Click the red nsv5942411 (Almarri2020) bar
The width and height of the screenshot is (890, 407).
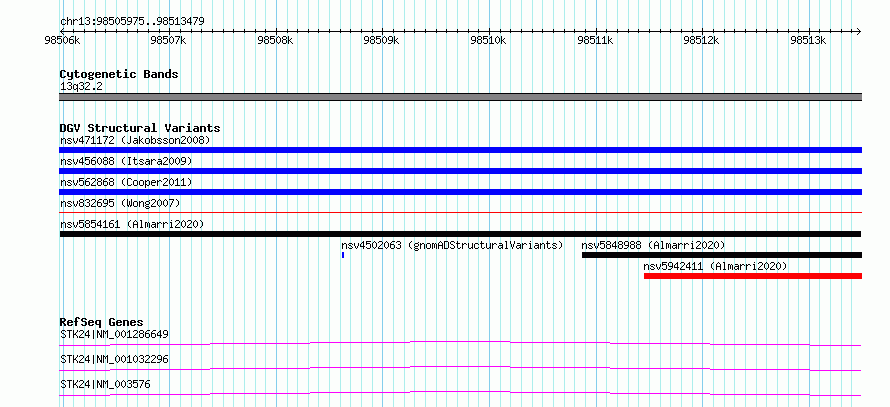click(753, 276)
